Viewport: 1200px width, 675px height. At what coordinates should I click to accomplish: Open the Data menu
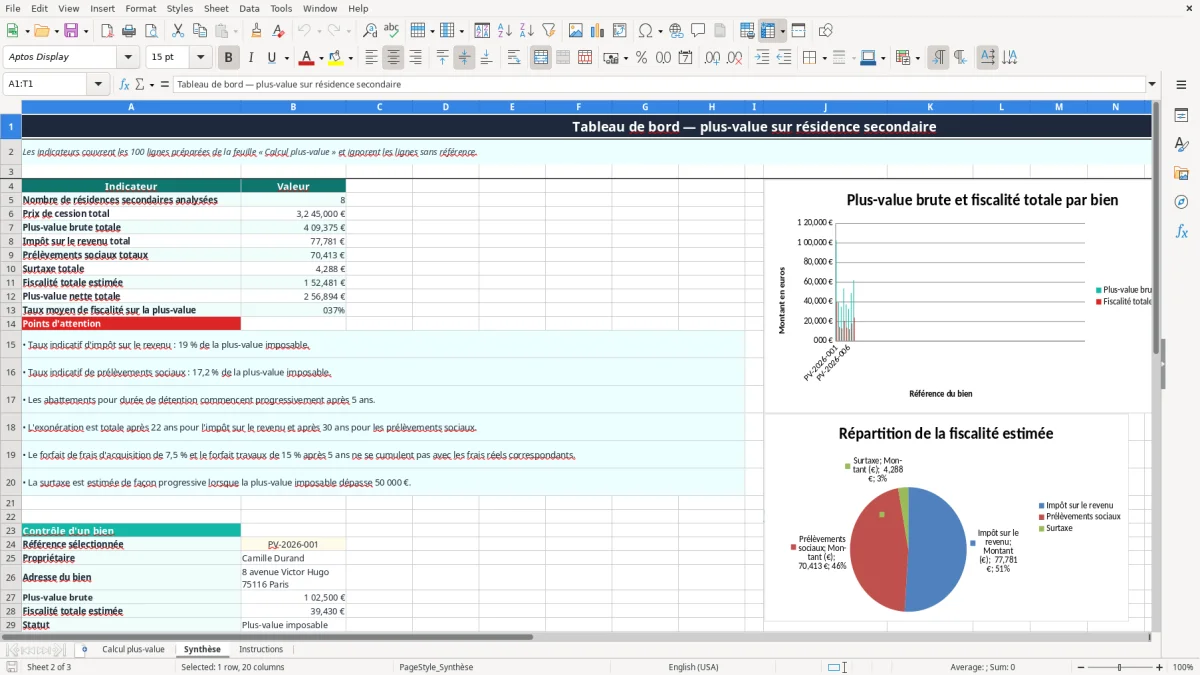tap(249, 8)
